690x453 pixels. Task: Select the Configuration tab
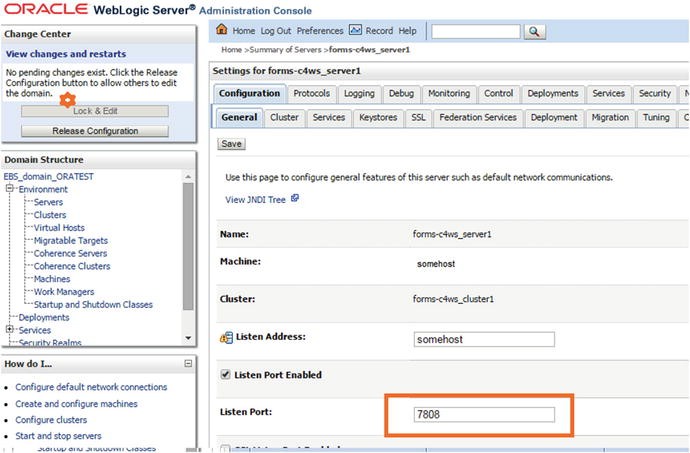click(x=250, y=93)
